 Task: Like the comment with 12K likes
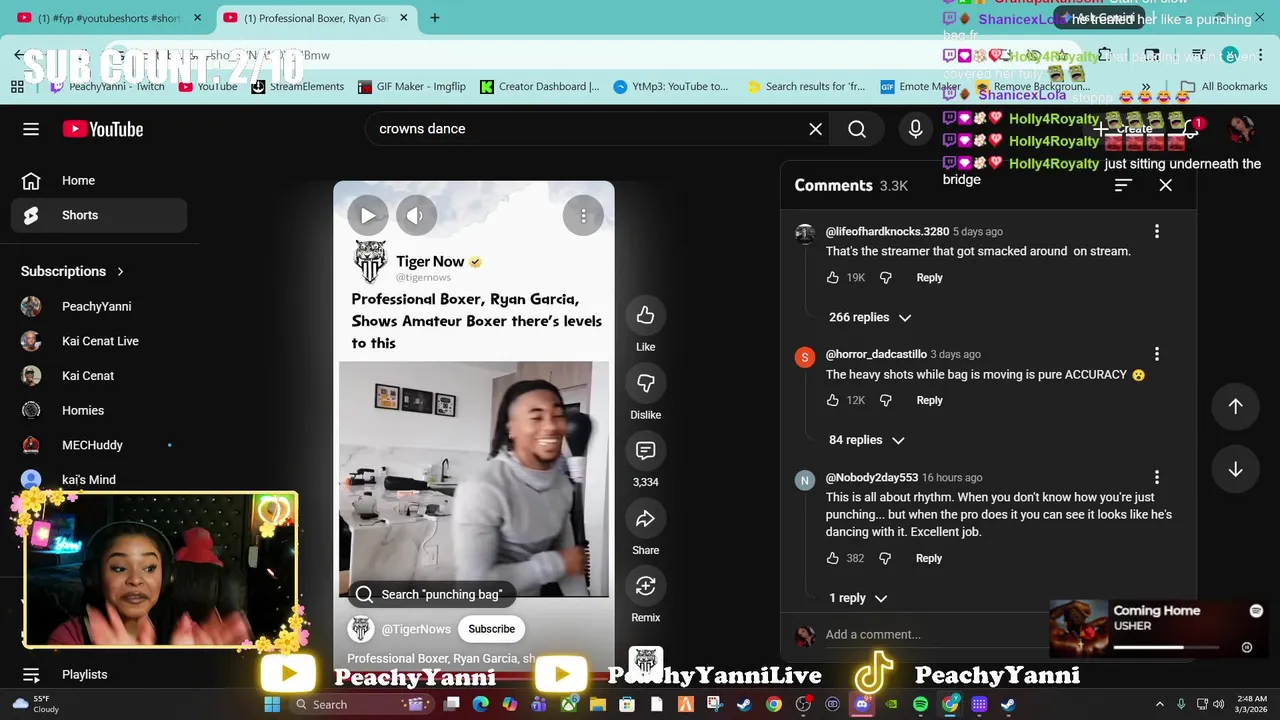(833, 400)
